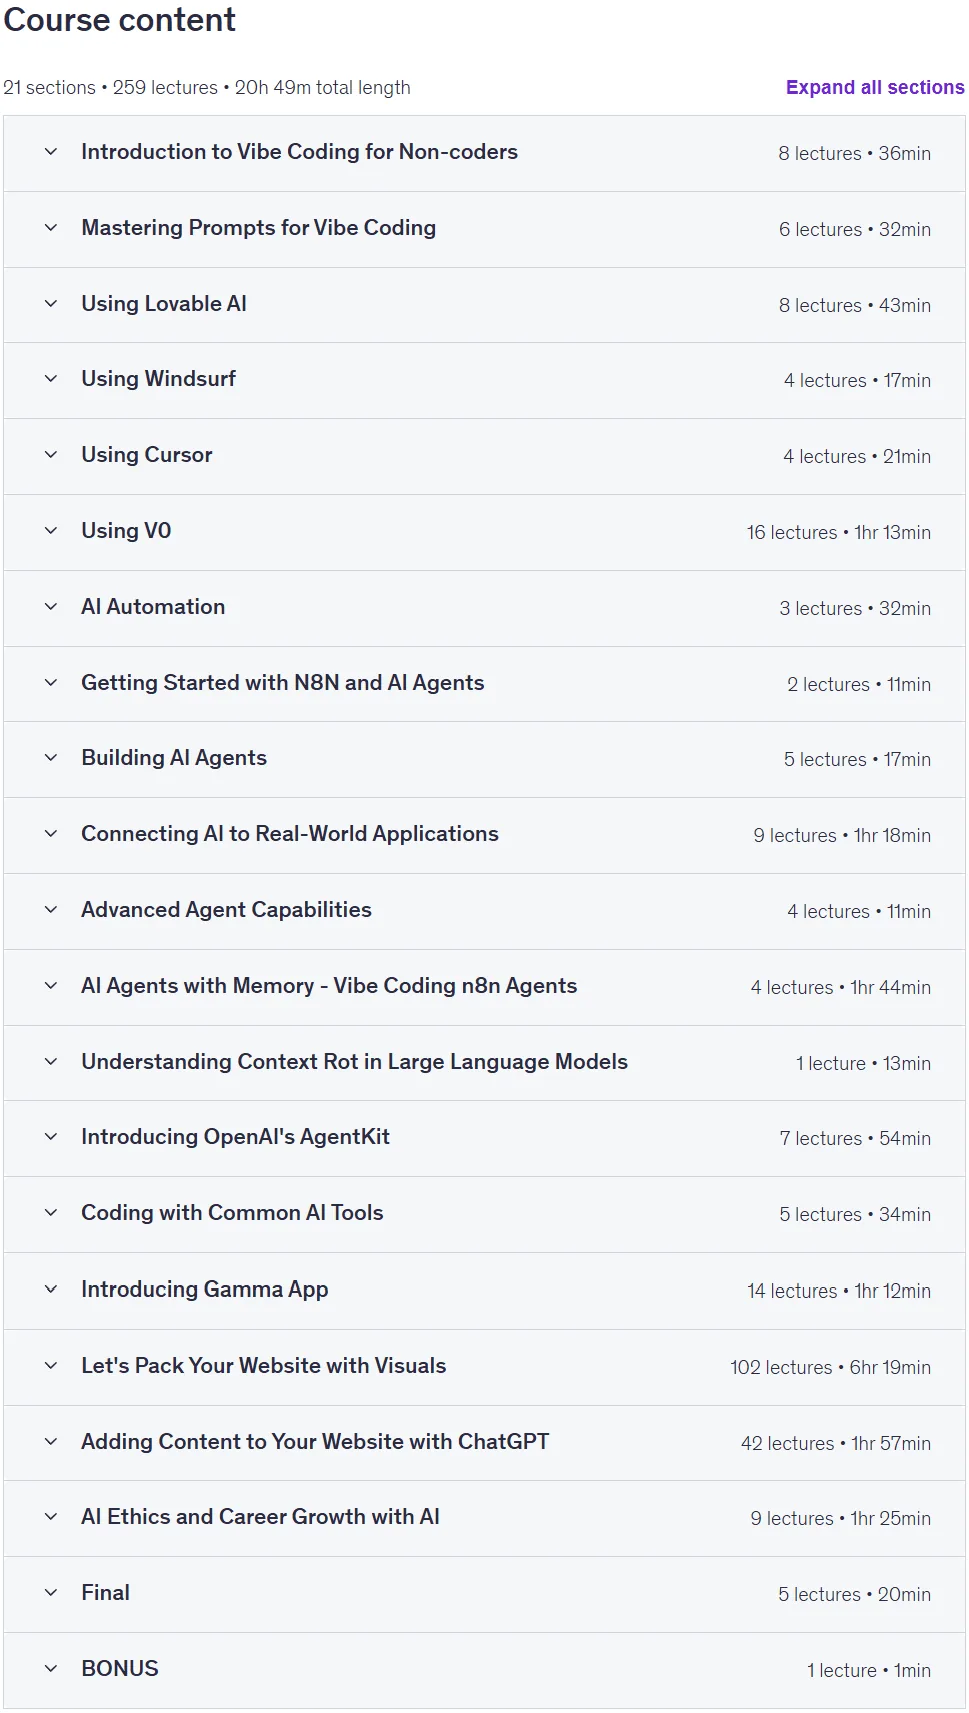Click chevron icon for AI Automation
Viewport: 969px width, 1713px height.
pyautogui.click(x=51, y=607)
